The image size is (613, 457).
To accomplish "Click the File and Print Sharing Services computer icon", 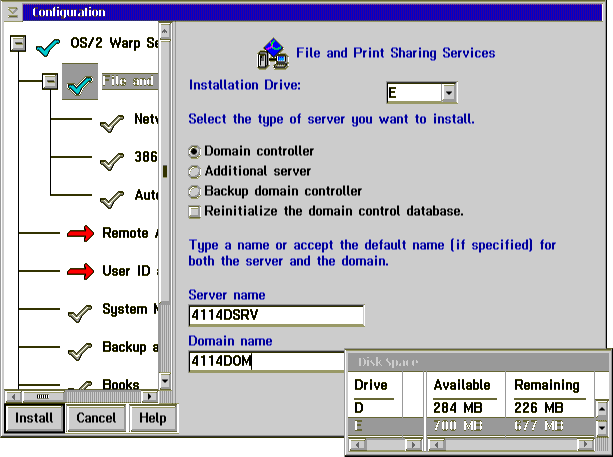I will click(273, 54).
